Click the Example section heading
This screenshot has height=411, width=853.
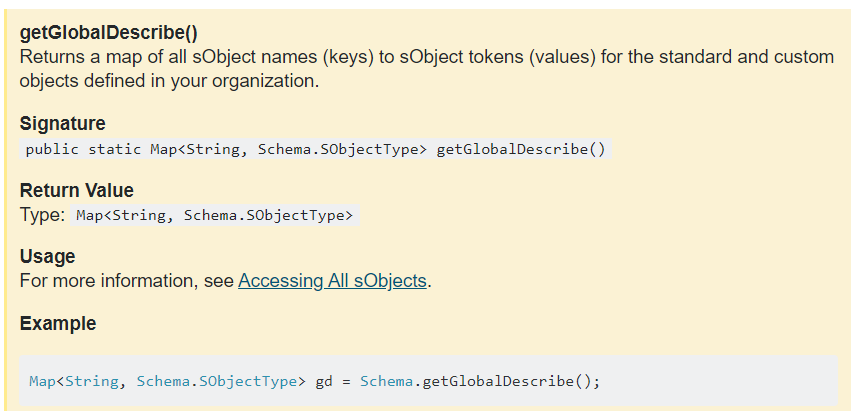[58, 323]
